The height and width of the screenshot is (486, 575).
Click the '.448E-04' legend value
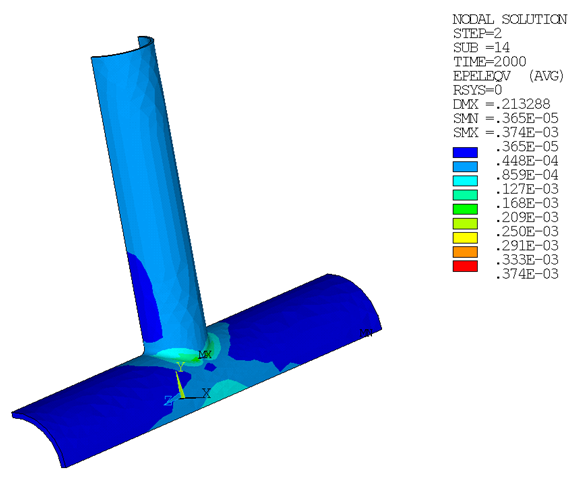click(527, 161)
